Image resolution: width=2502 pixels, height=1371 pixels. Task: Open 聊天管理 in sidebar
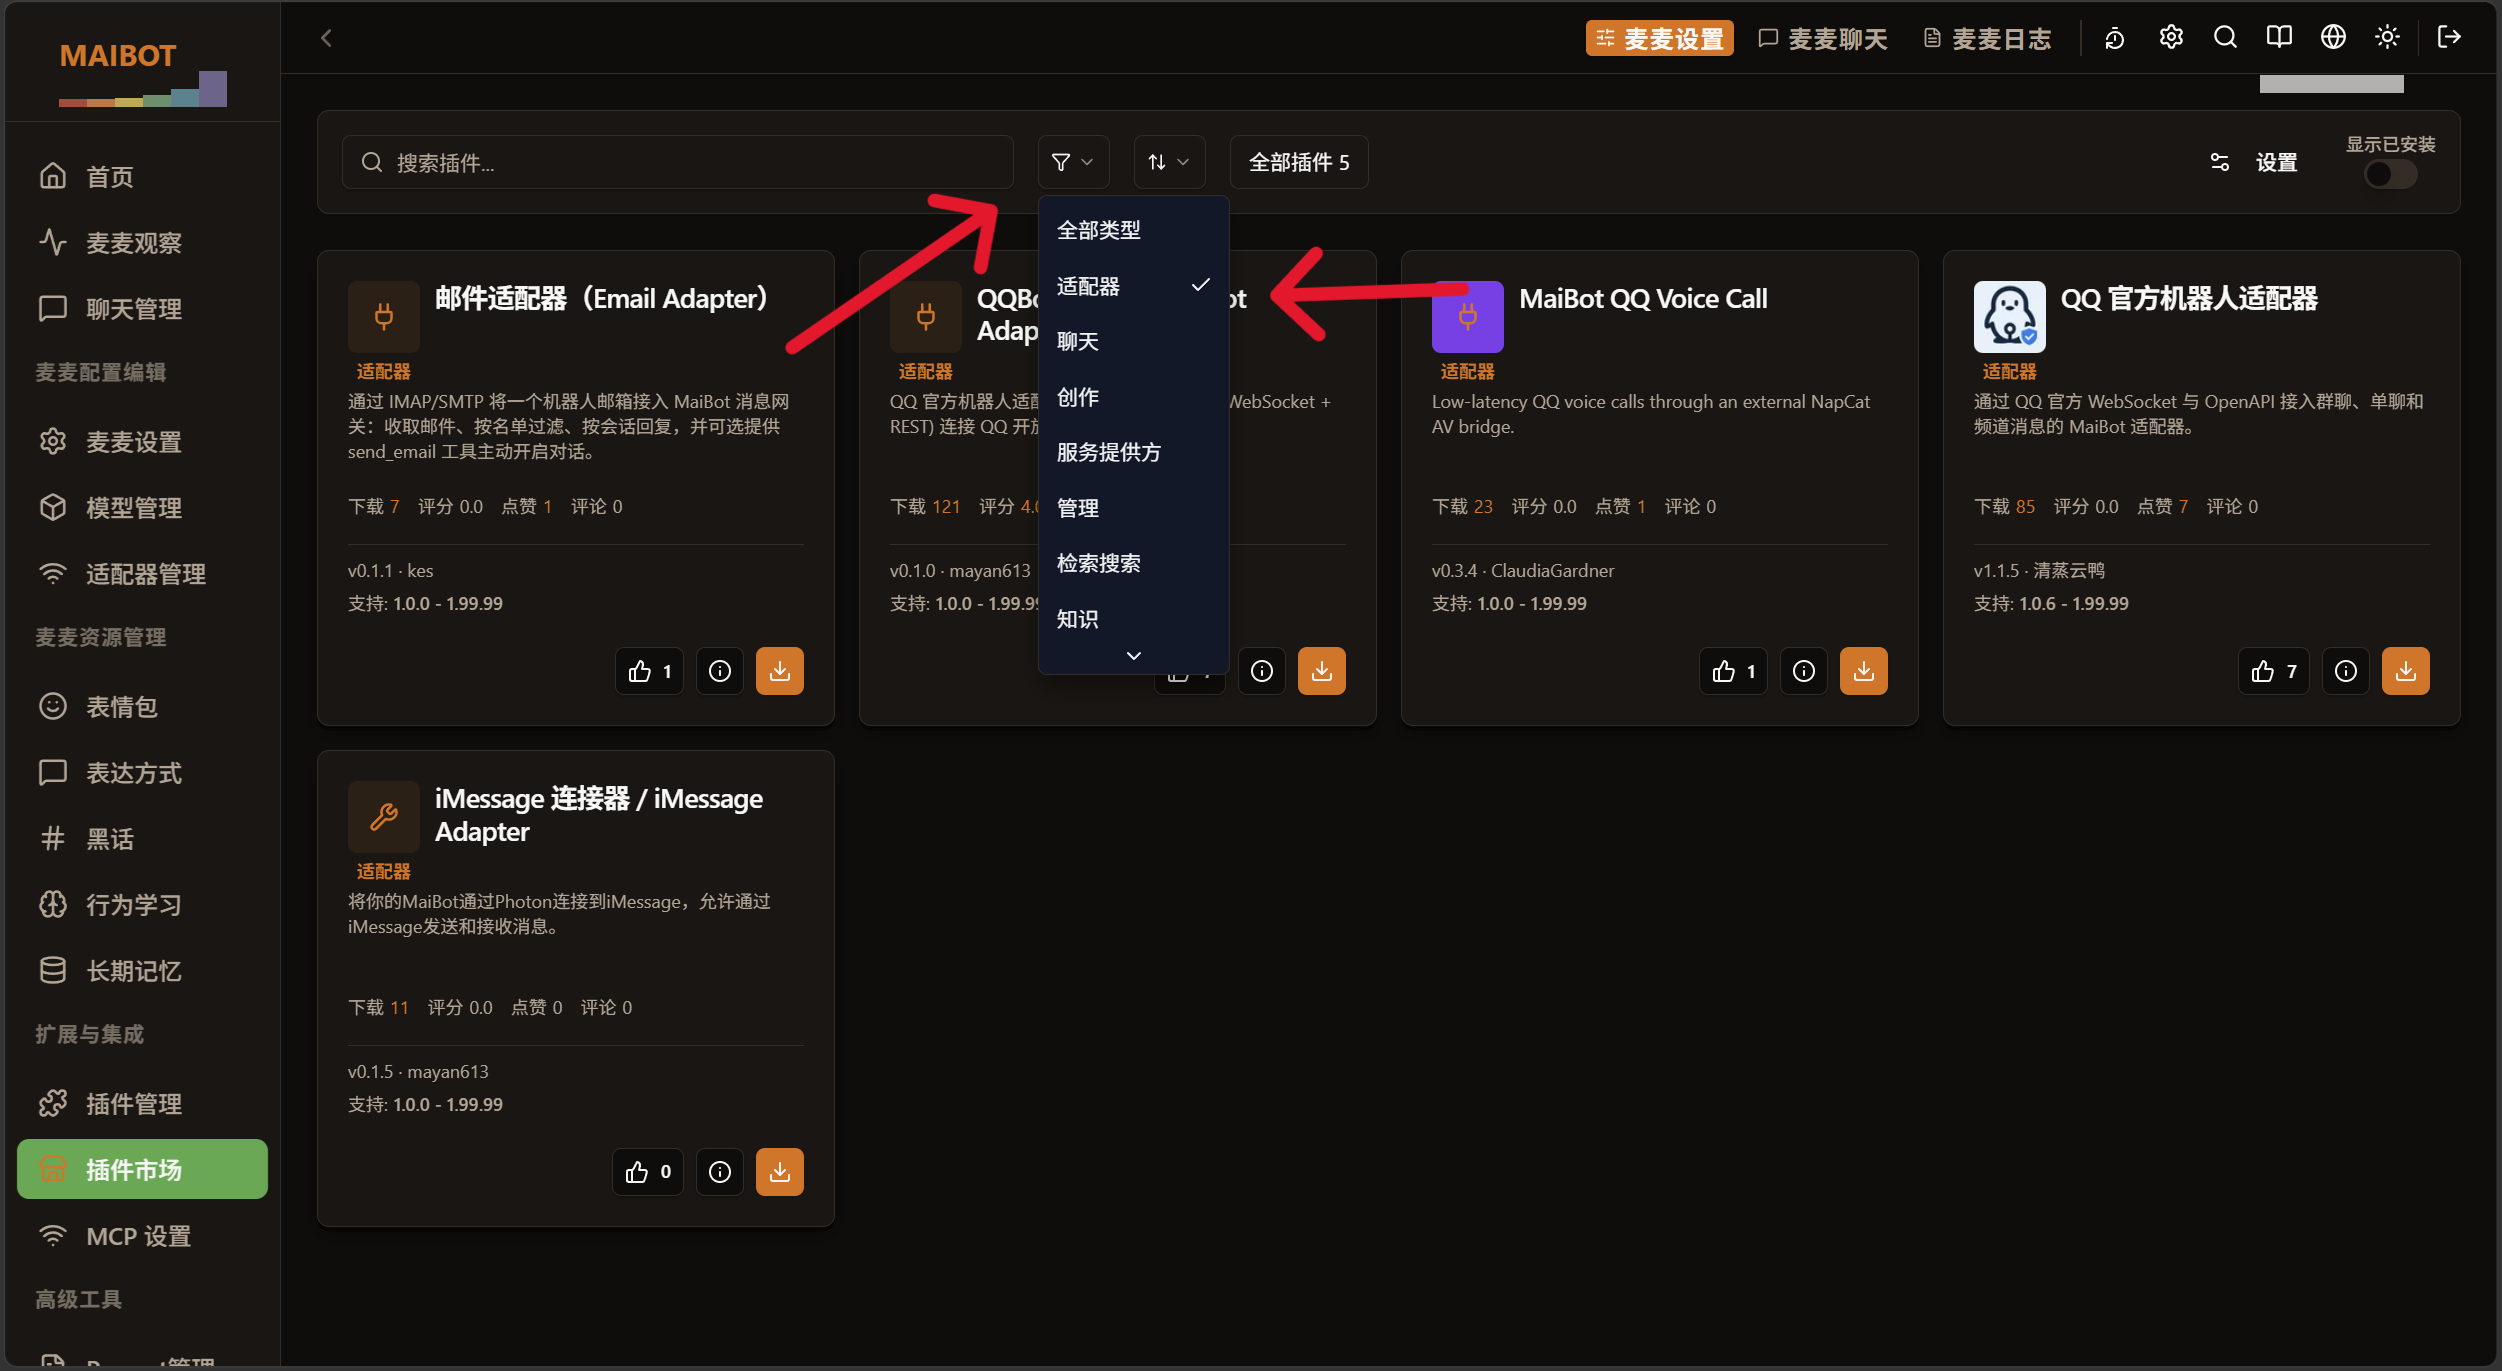click(x=143, y=309)
